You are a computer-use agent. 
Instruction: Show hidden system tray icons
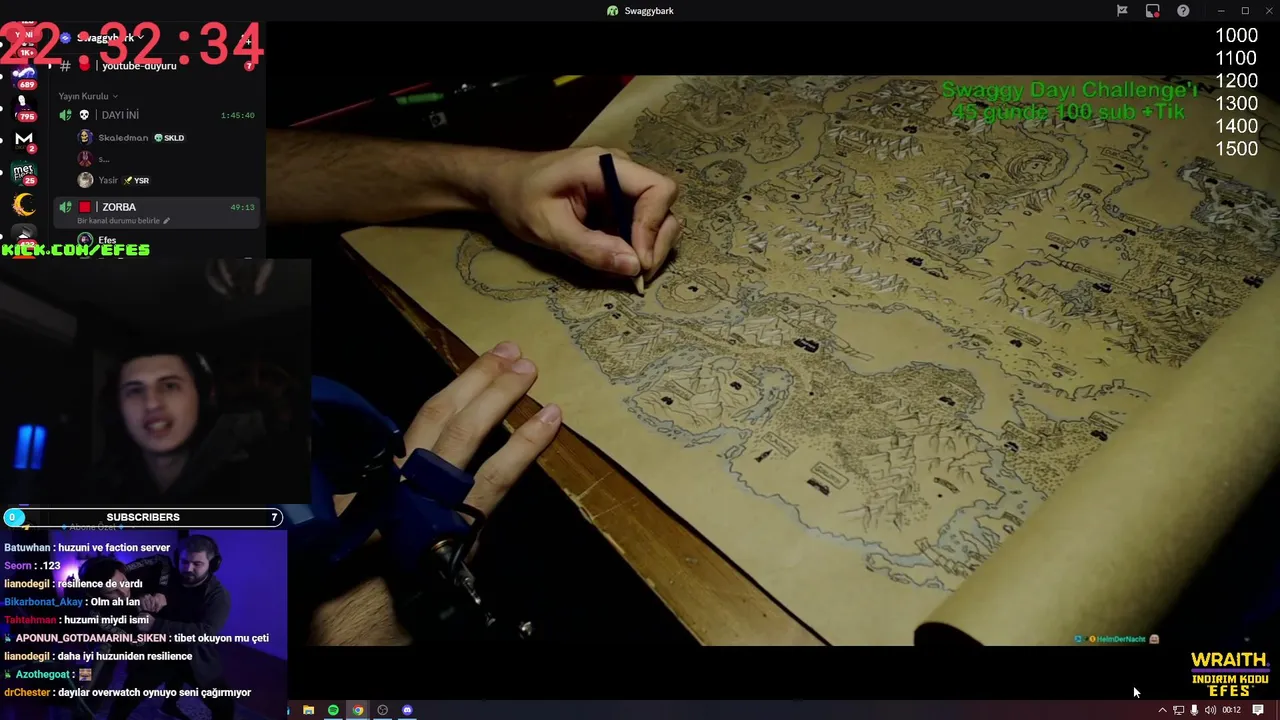tap(1162, 710)
